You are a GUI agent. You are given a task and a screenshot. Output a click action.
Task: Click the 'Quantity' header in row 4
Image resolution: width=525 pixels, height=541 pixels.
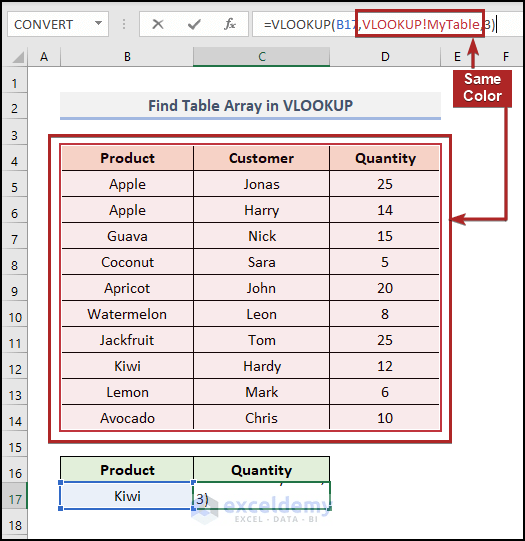(x=385, y=158)
